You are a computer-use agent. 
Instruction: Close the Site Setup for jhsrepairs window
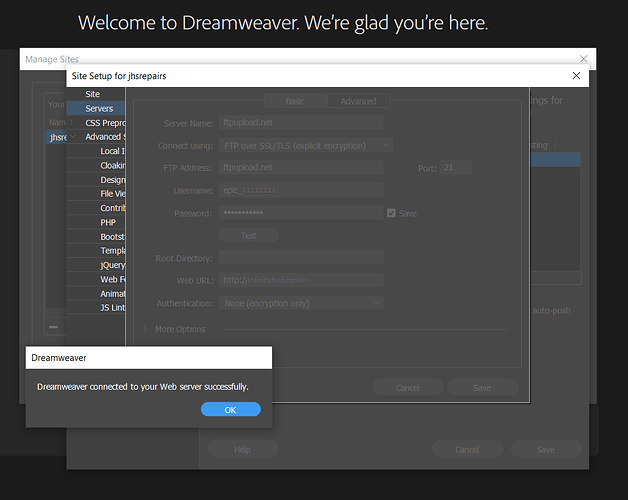[576, 76]
